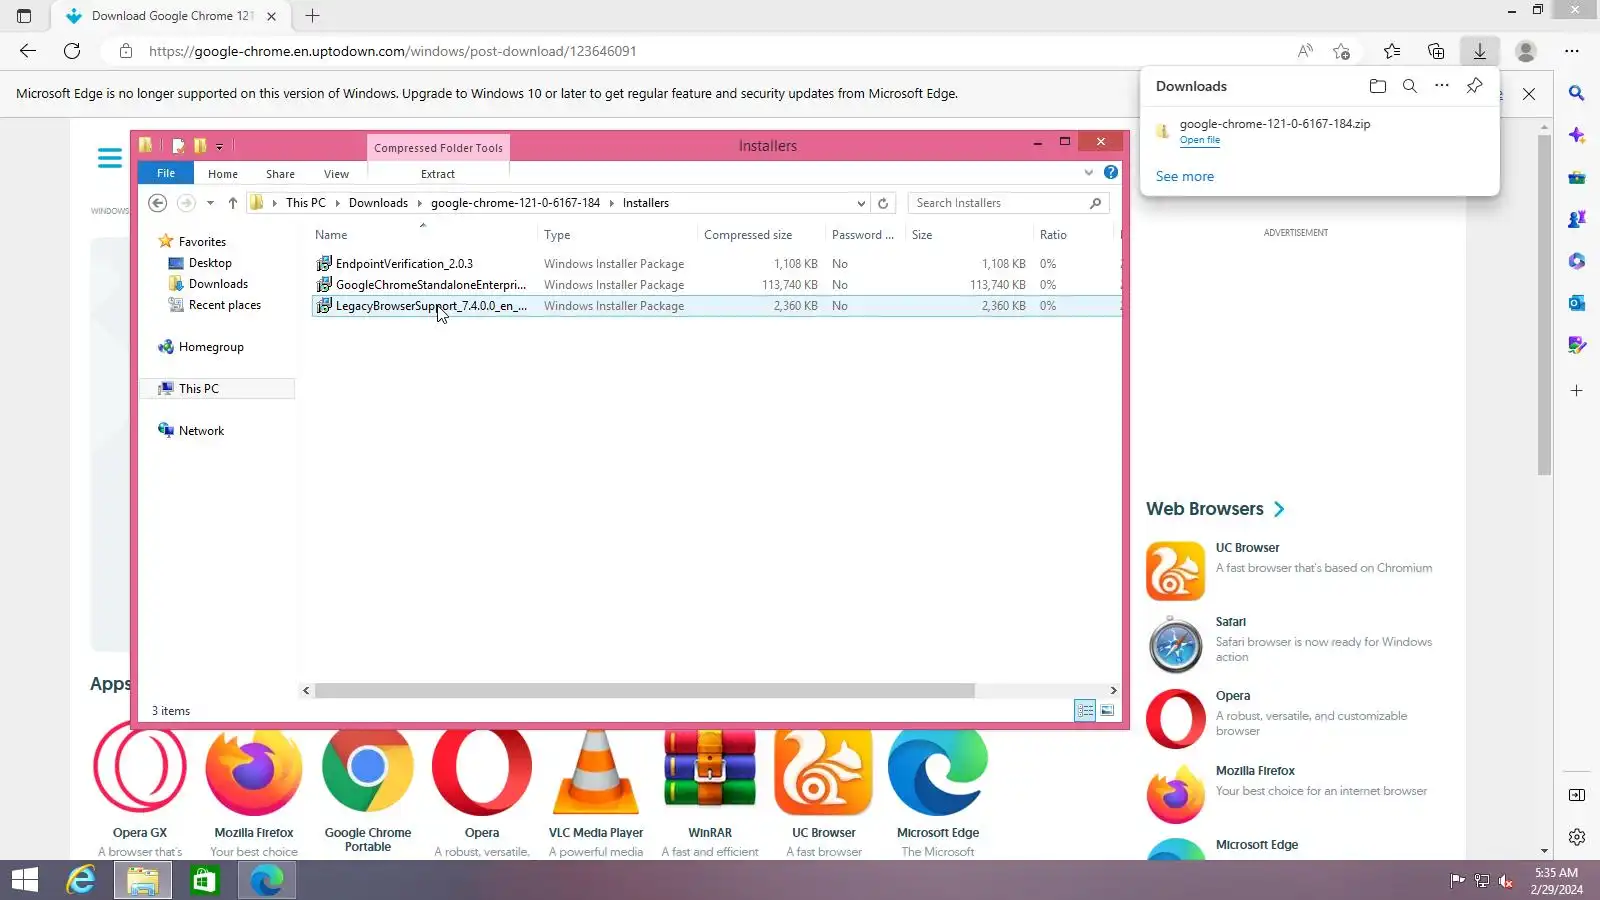Image resolution: width=1600 pixels, height=900 pixels.
Task: Navigate back in File Explorer
Action: pyautogui.click(x=157, y=203)
